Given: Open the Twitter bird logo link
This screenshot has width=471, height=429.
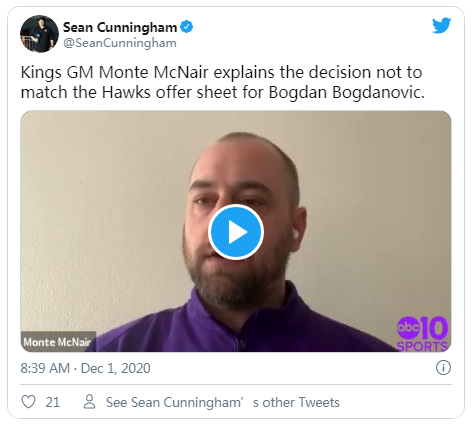Looking at the screenshot, I should 442,25.
